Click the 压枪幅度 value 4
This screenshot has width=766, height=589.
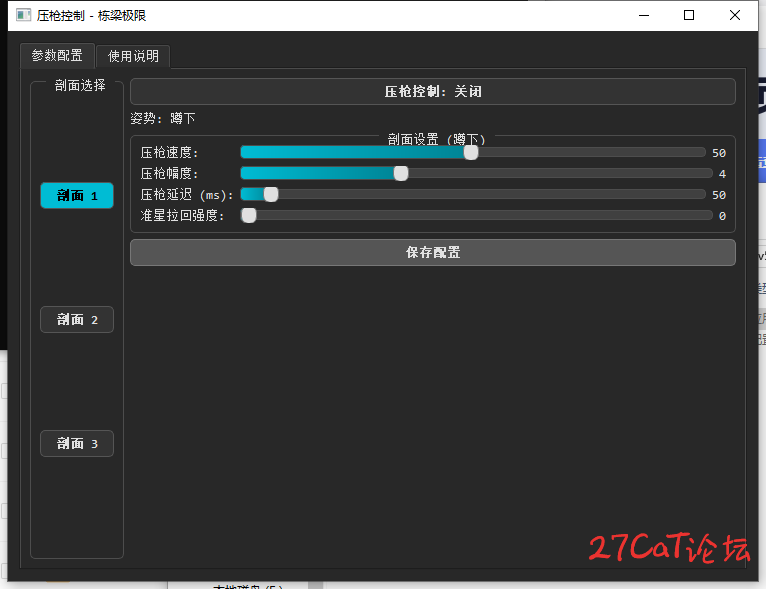click(722, 174)
